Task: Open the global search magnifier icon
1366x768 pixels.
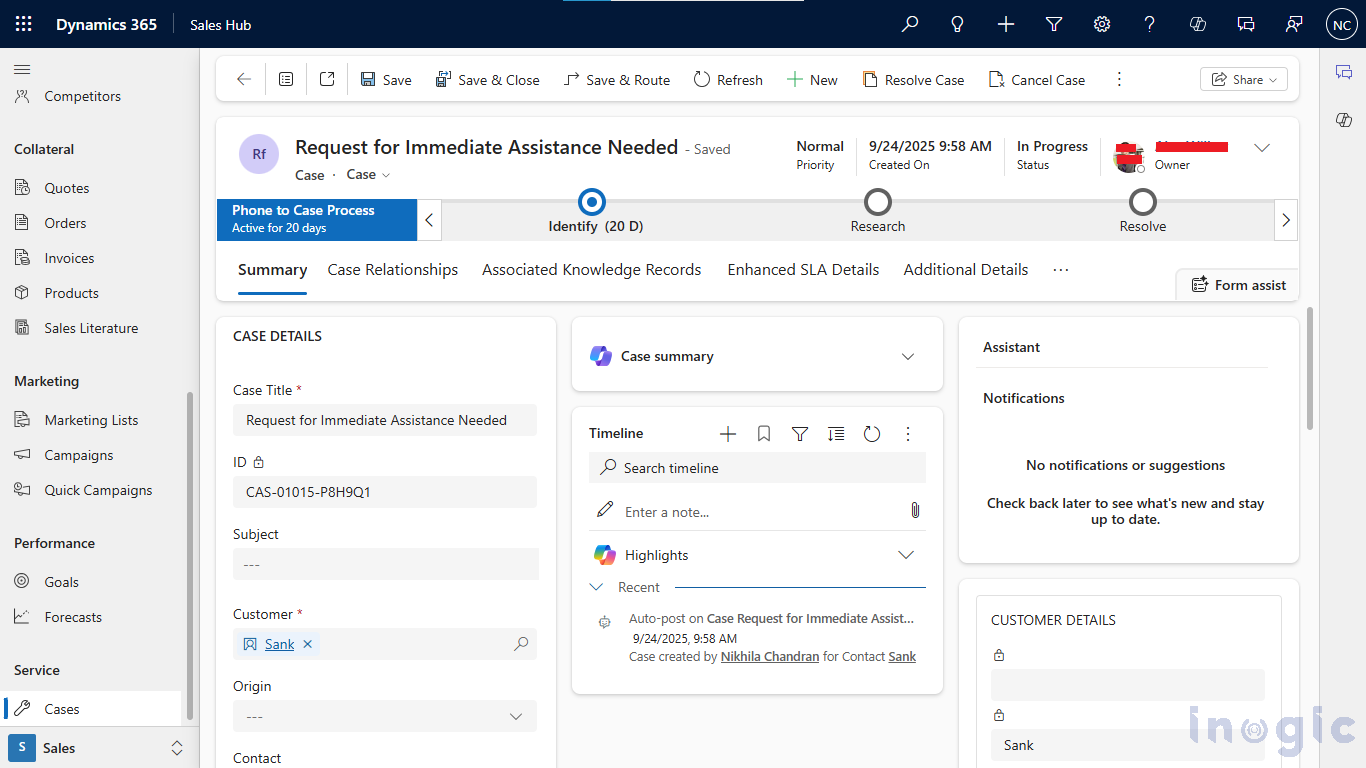Action: [910, 25]
